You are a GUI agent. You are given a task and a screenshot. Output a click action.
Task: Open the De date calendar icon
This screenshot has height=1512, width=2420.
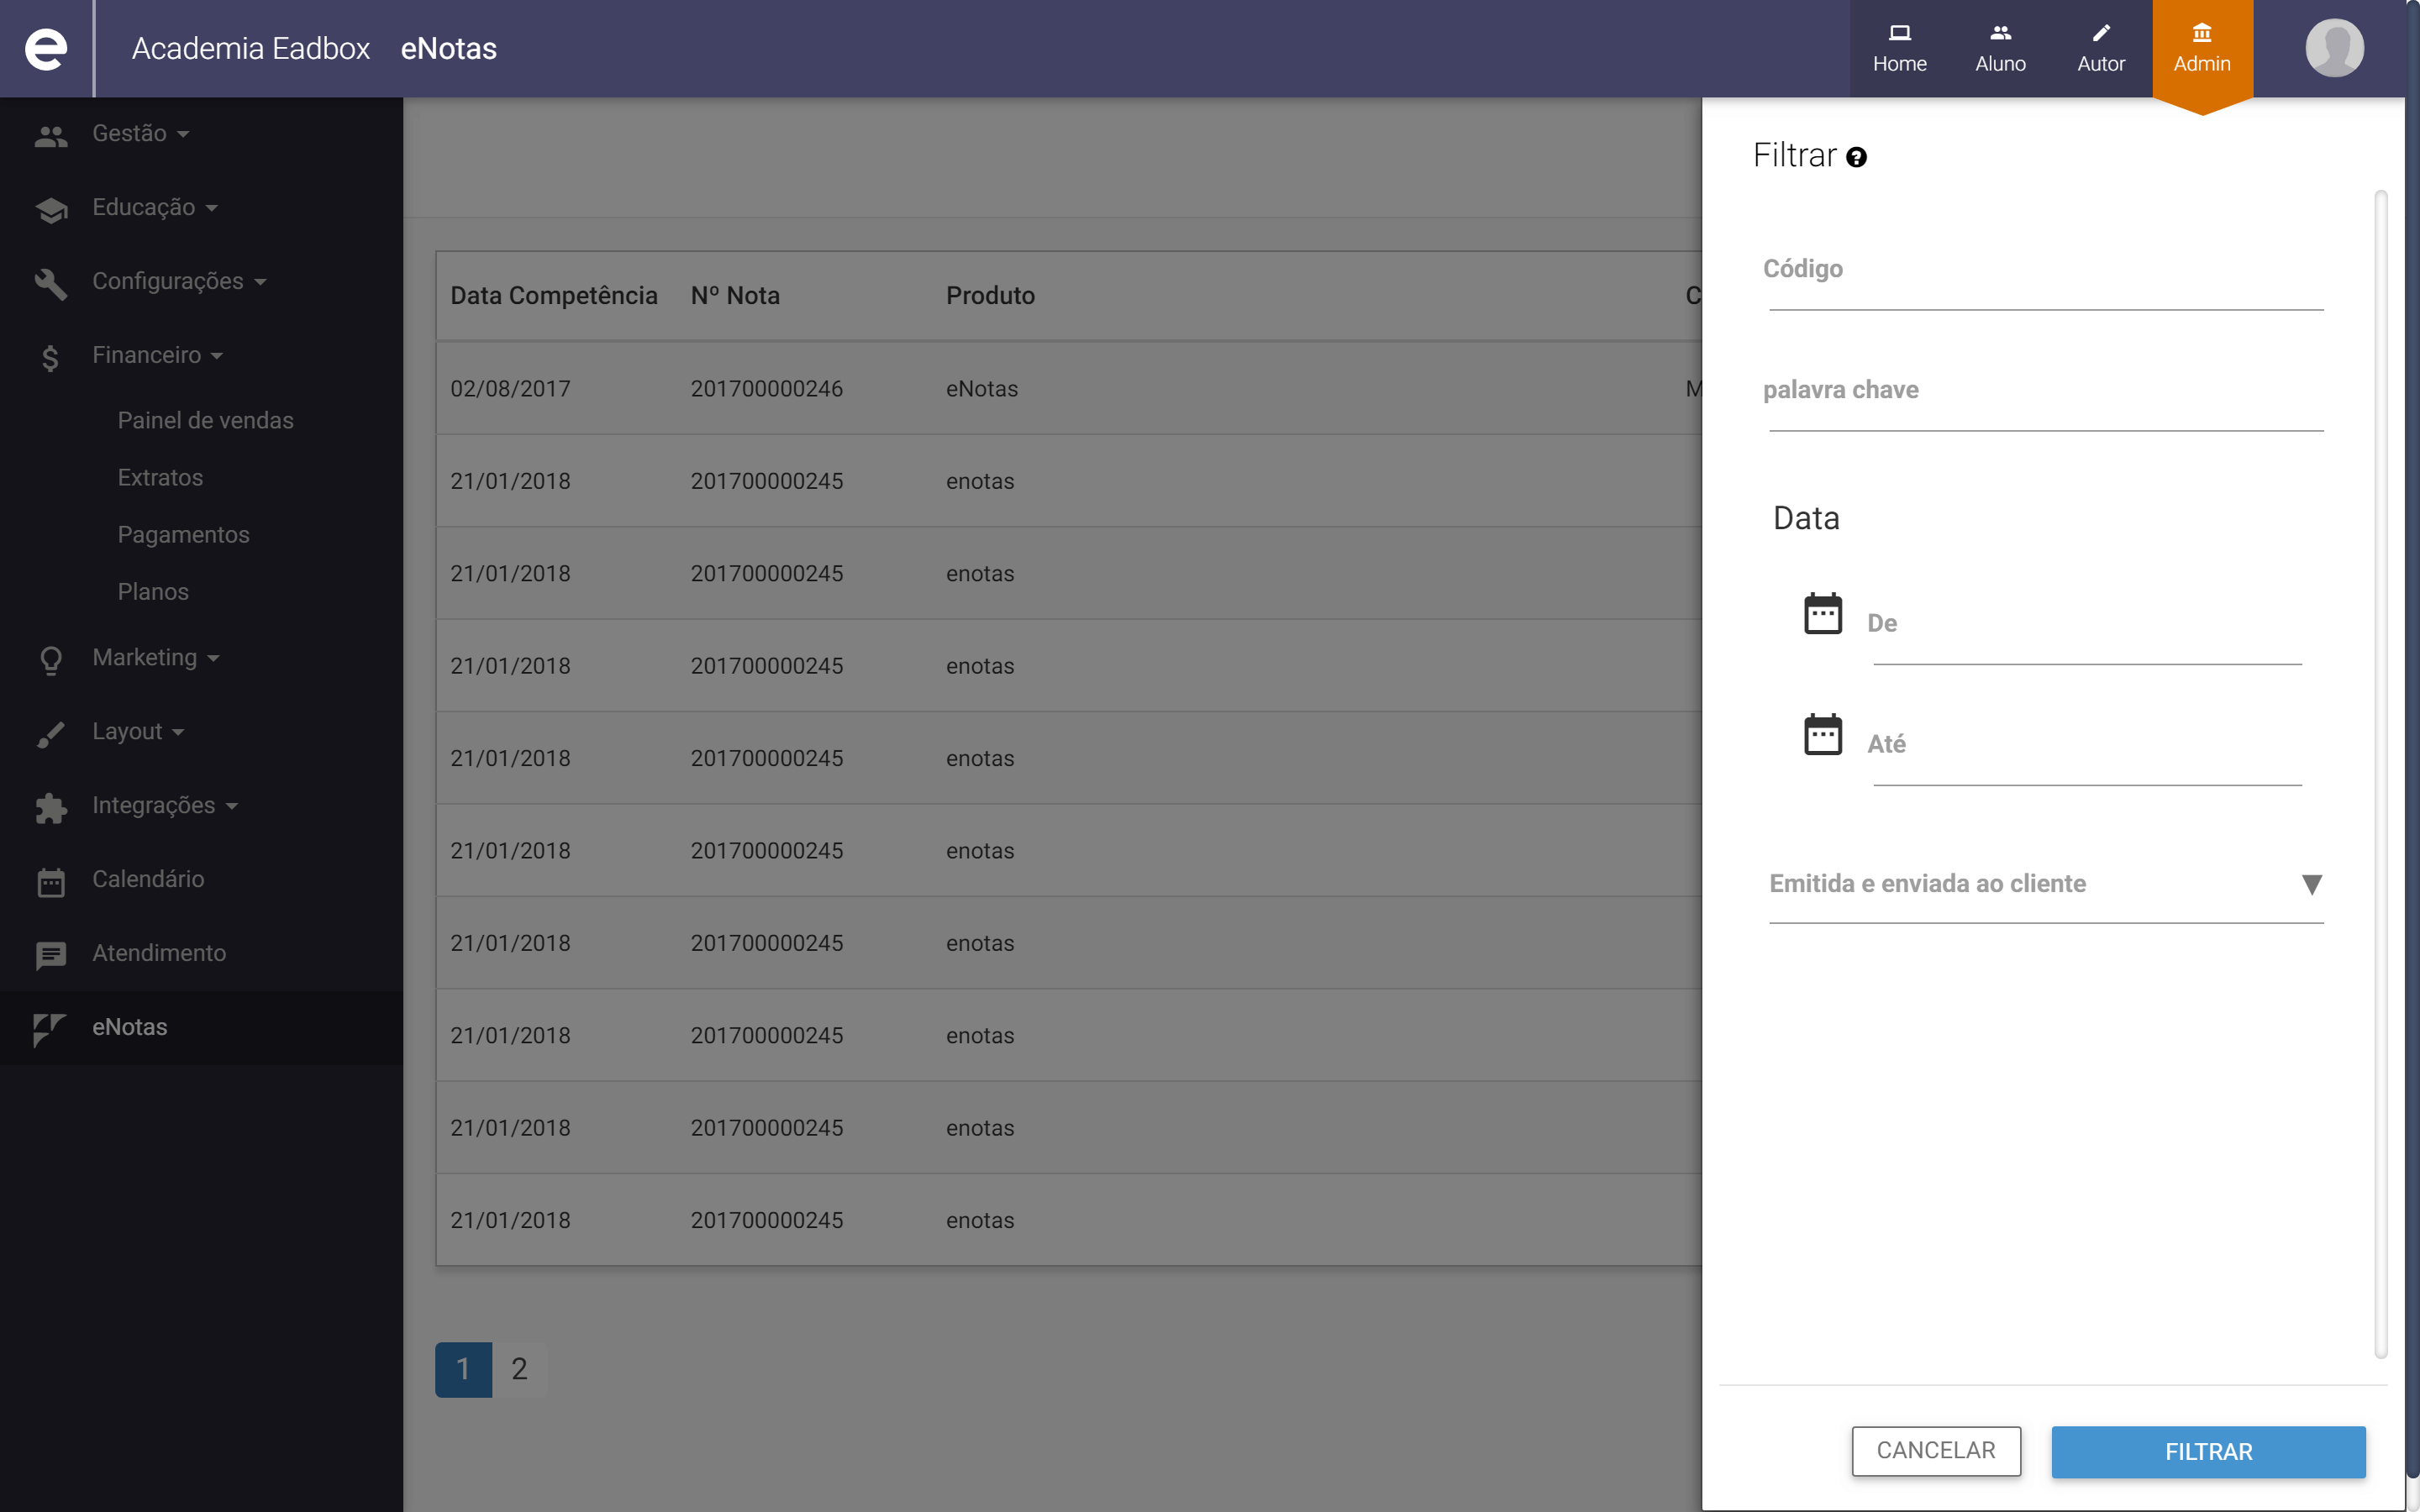click(x=1822, y=614)
